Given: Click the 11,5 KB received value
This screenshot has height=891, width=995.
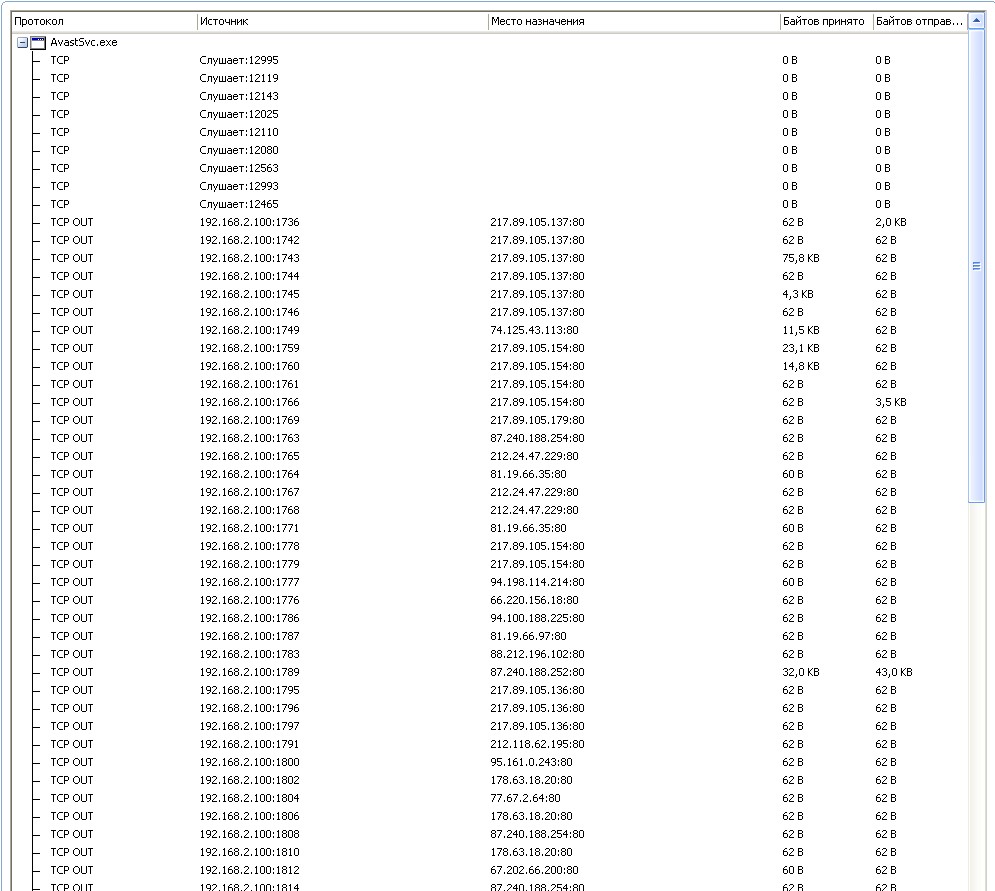Looking at the screenshot, I should coord(801,330).
